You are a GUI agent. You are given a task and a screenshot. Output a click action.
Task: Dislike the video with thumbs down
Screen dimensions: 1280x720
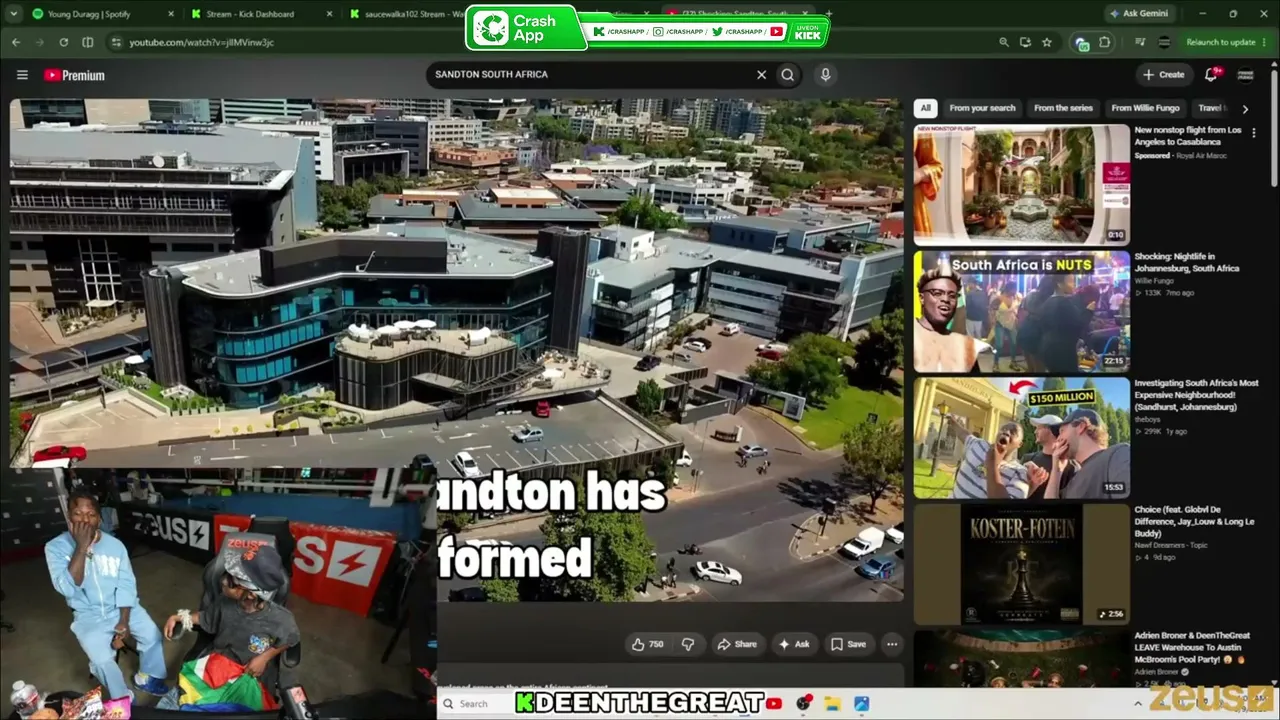[x=688, y=644]
